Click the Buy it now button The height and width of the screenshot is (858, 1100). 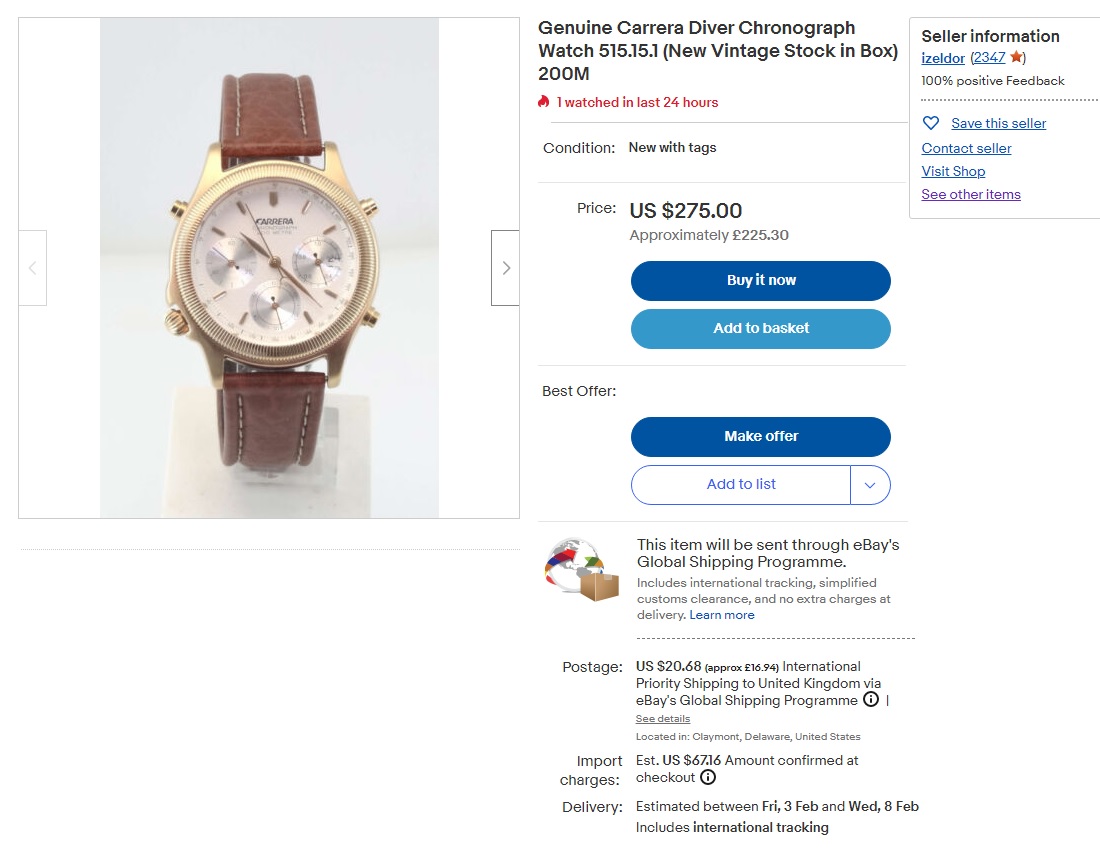(x=760, y=281)
